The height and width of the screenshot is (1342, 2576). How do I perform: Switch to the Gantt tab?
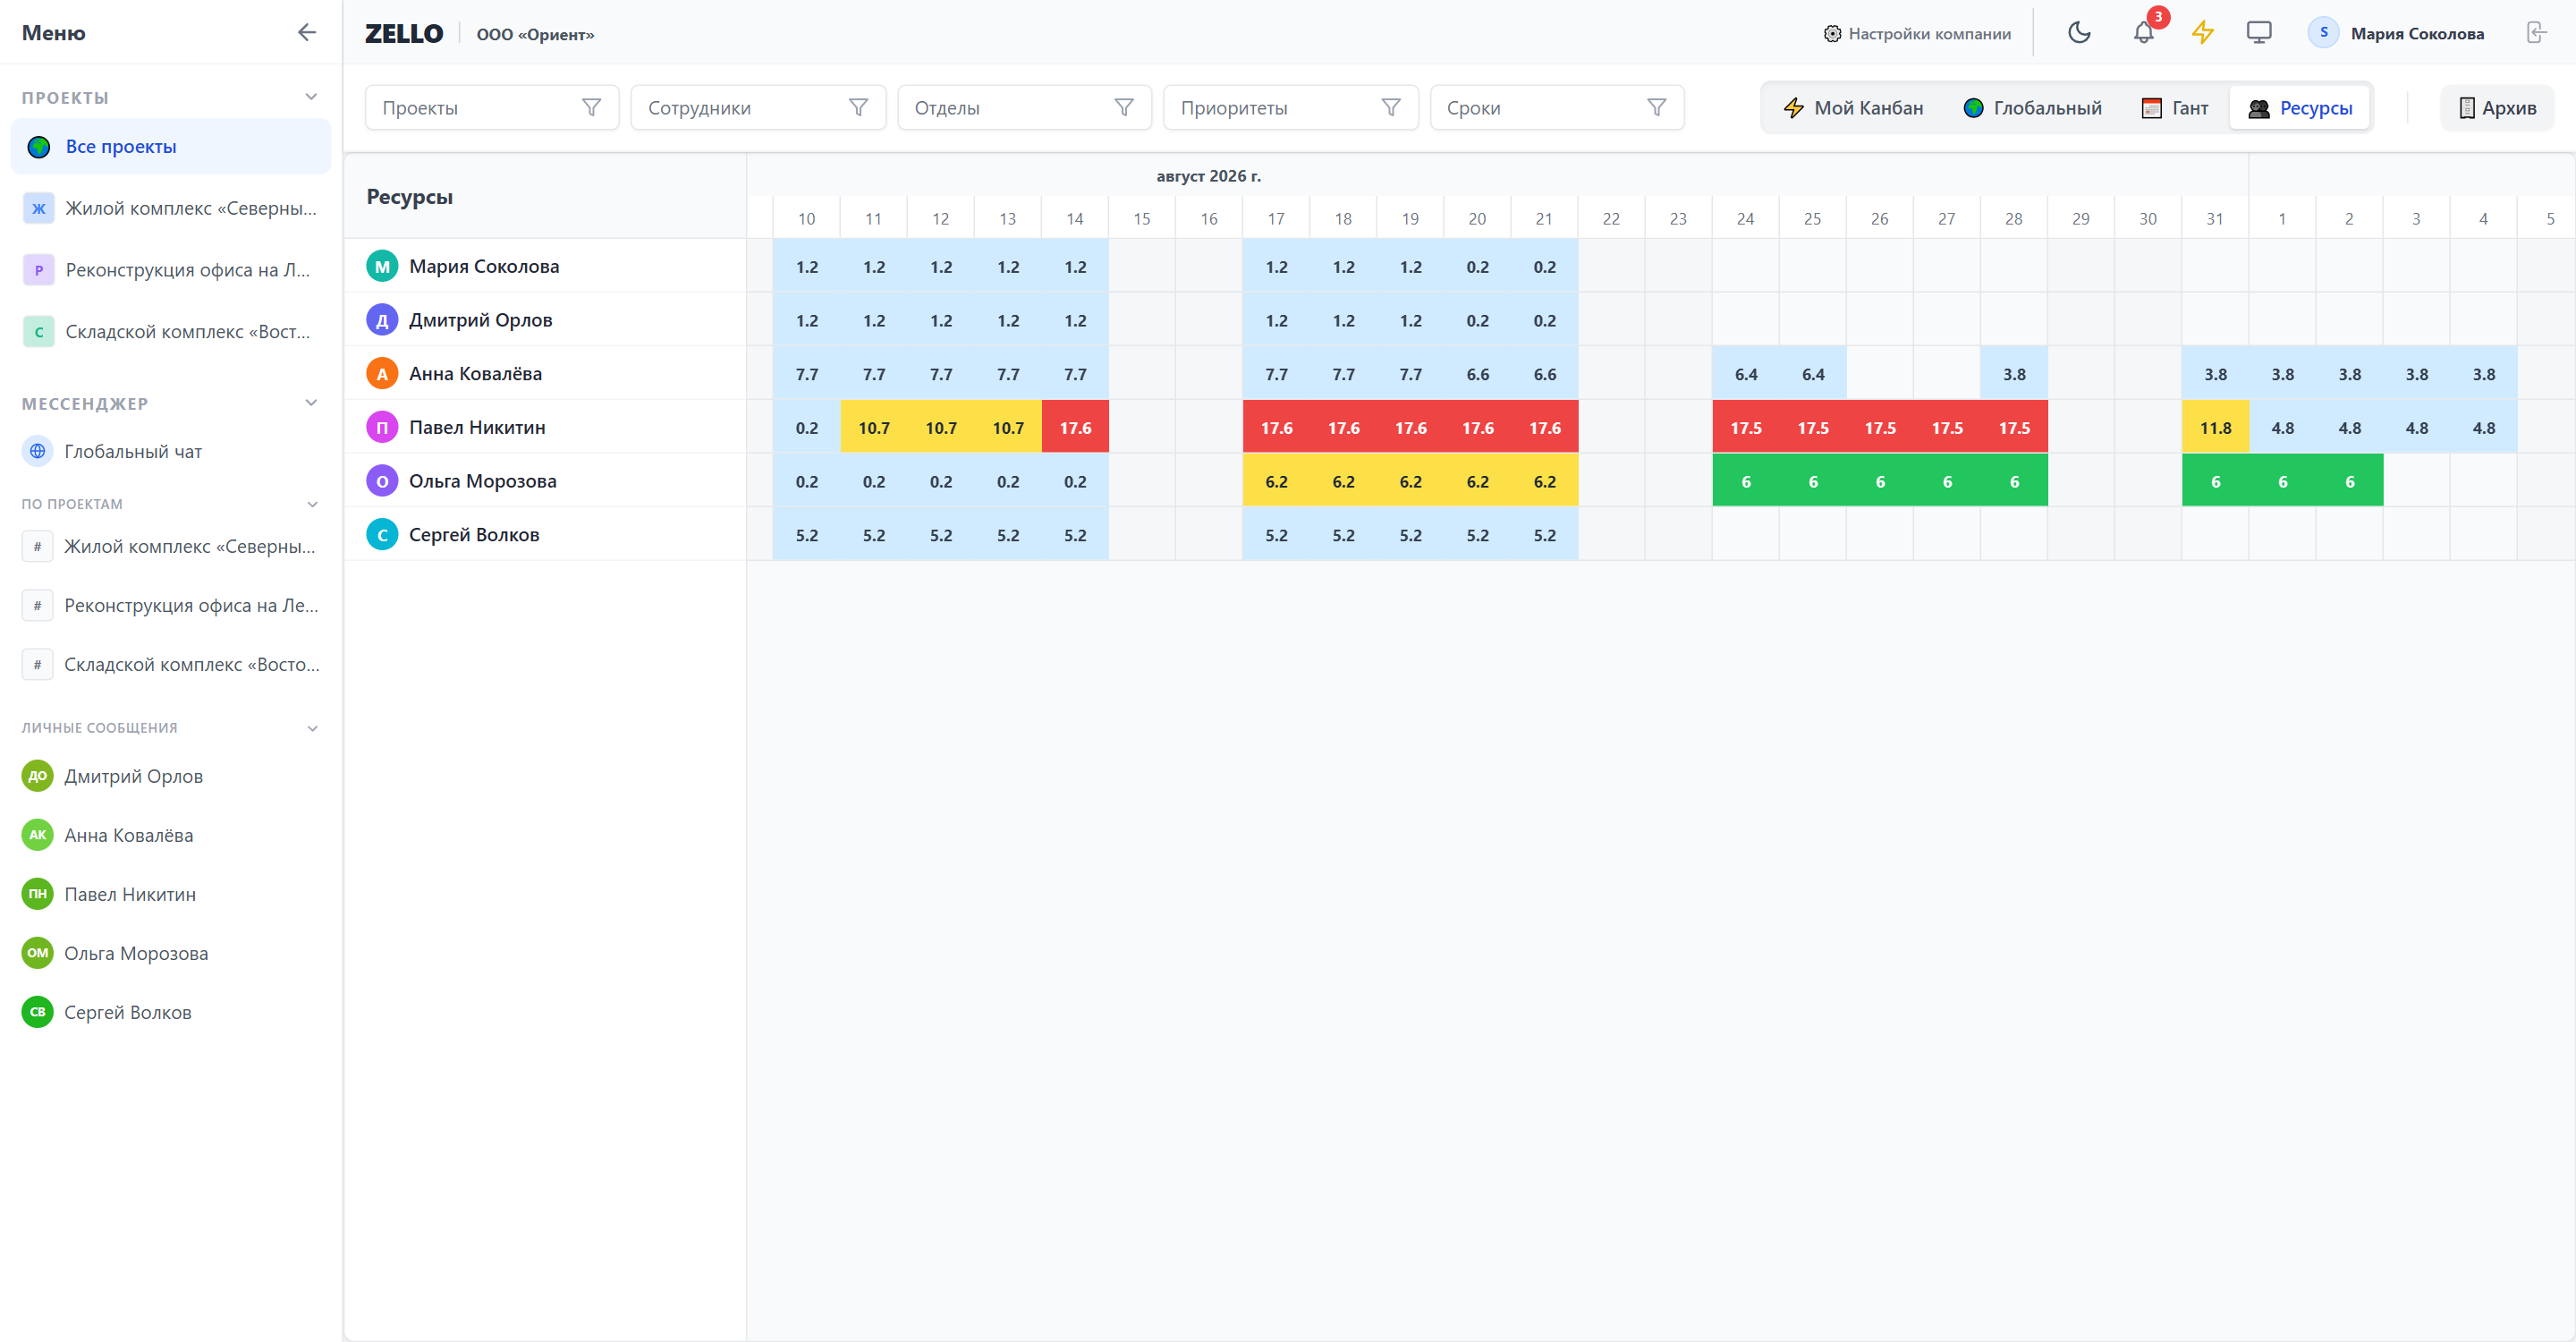[2175, 108]
